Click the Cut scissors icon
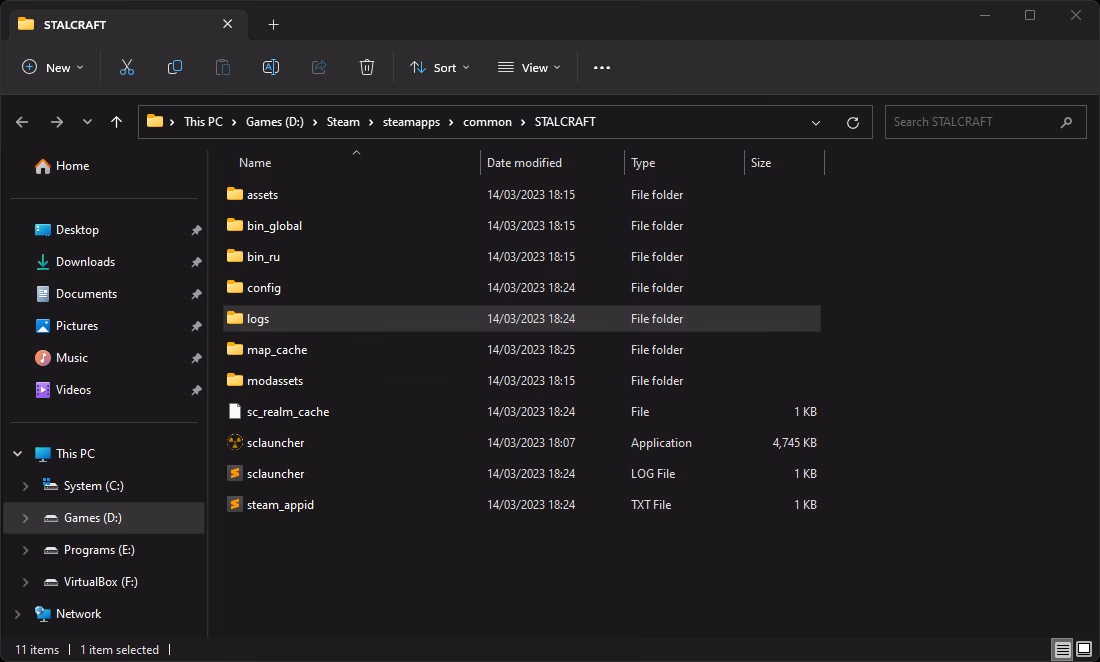Screen dimensions: 1100x662 [126, 67]
